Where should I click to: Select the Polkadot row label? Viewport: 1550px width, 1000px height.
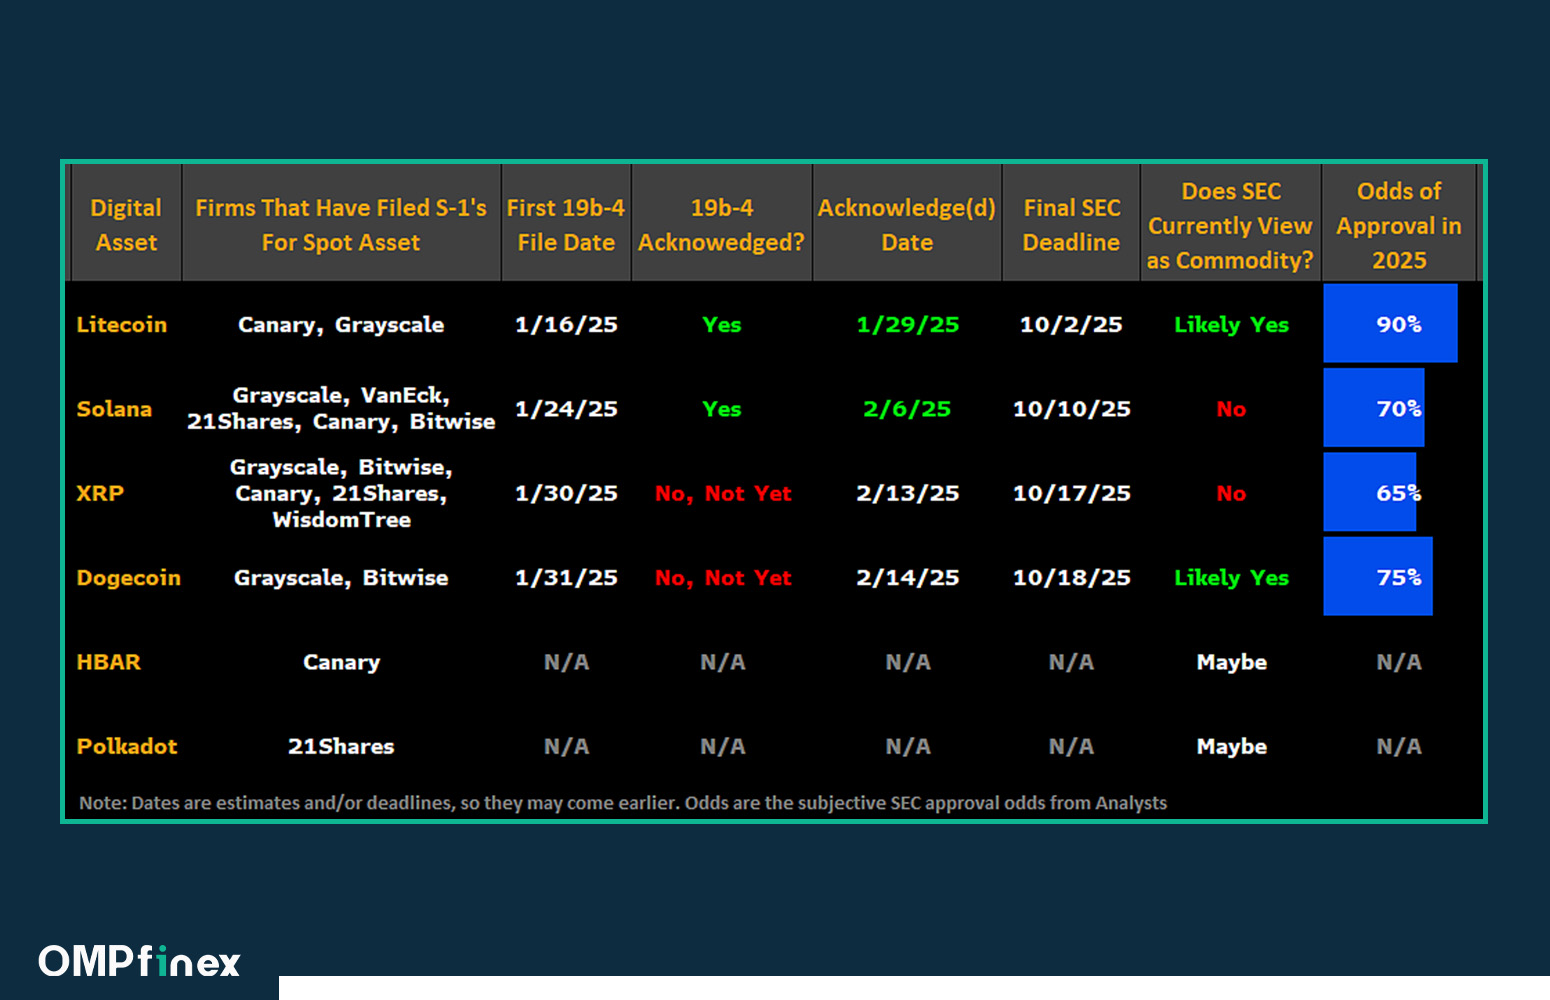coord(127,746)
